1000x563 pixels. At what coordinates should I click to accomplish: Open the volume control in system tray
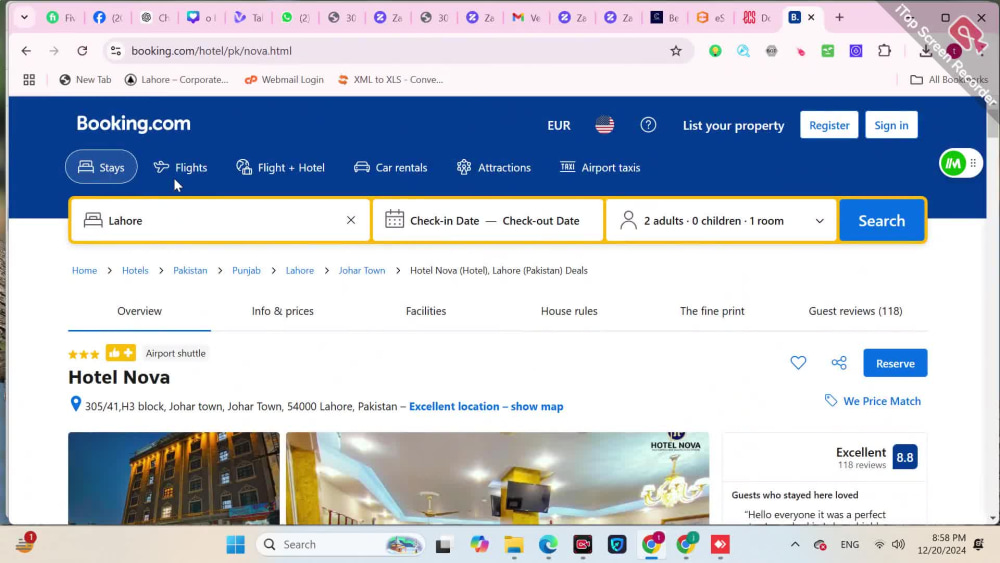[x=899, y=545]
